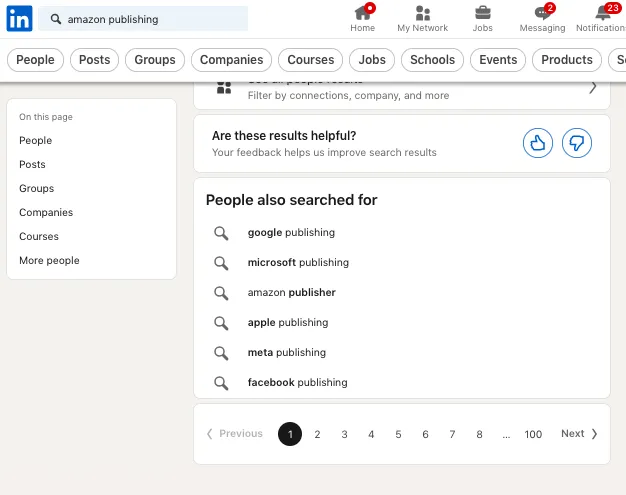Select the People filter pill

(x=35, y=60)
